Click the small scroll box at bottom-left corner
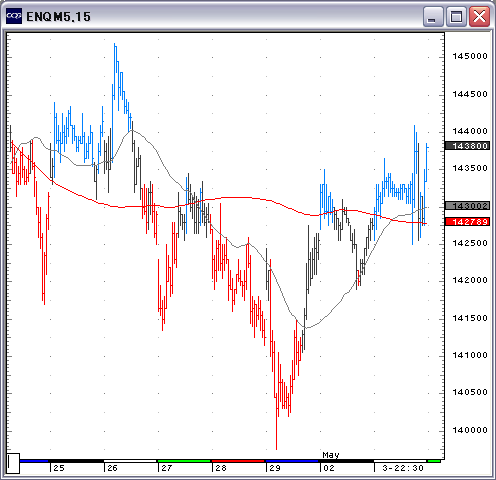This screenshot has width=496, height=480. click(x=13, y=463)
